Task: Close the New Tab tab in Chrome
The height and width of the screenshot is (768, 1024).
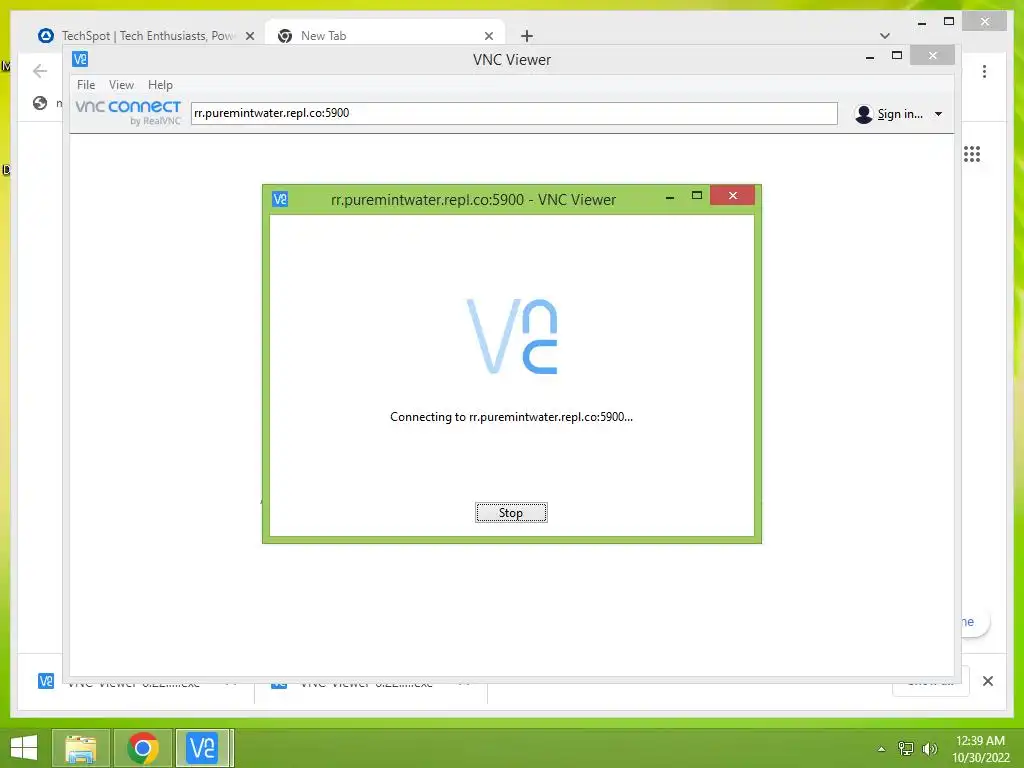Action: point(488,36)
